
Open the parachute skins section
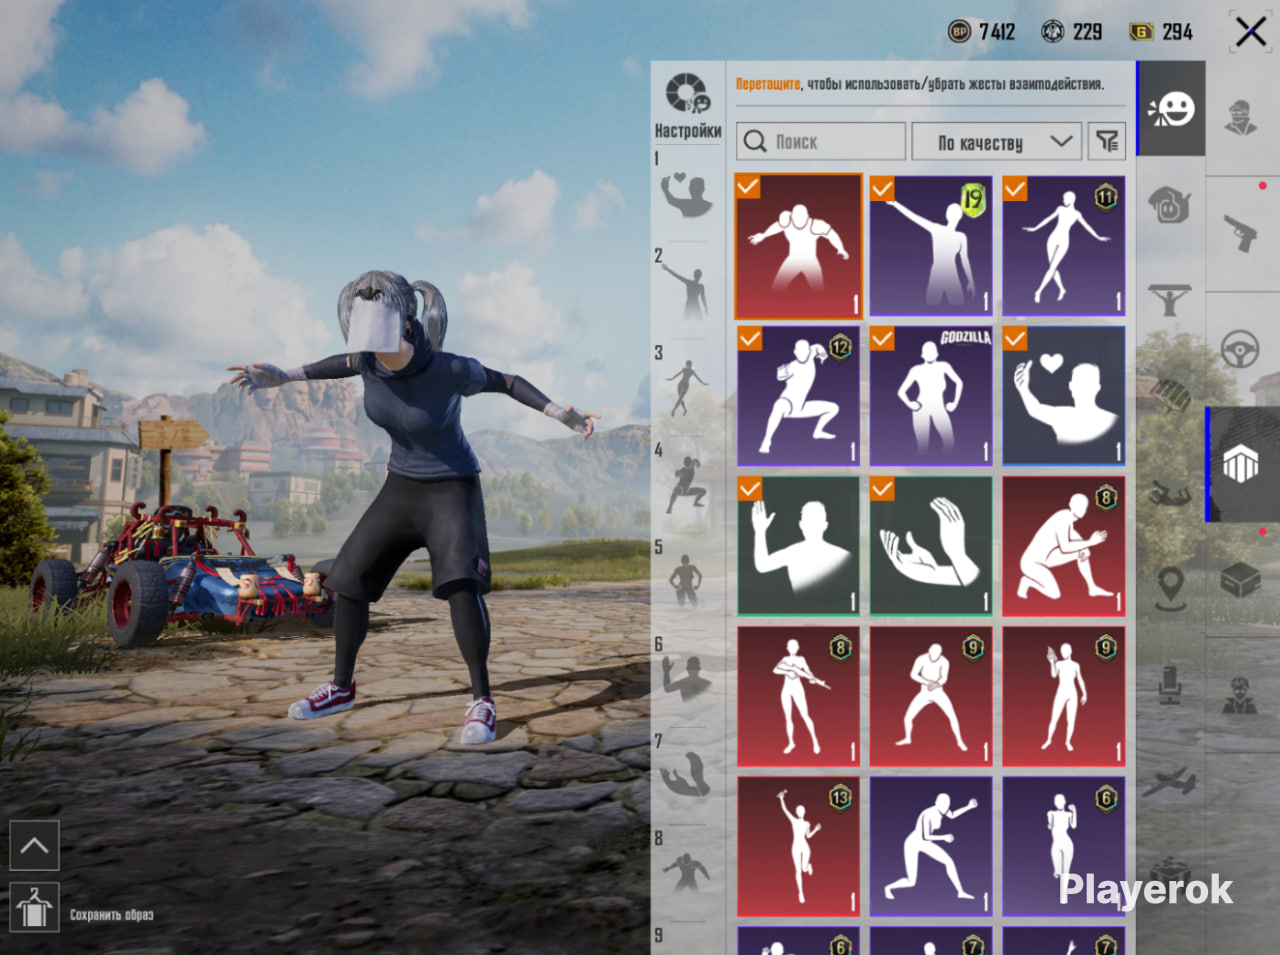tap(1170, 394)
